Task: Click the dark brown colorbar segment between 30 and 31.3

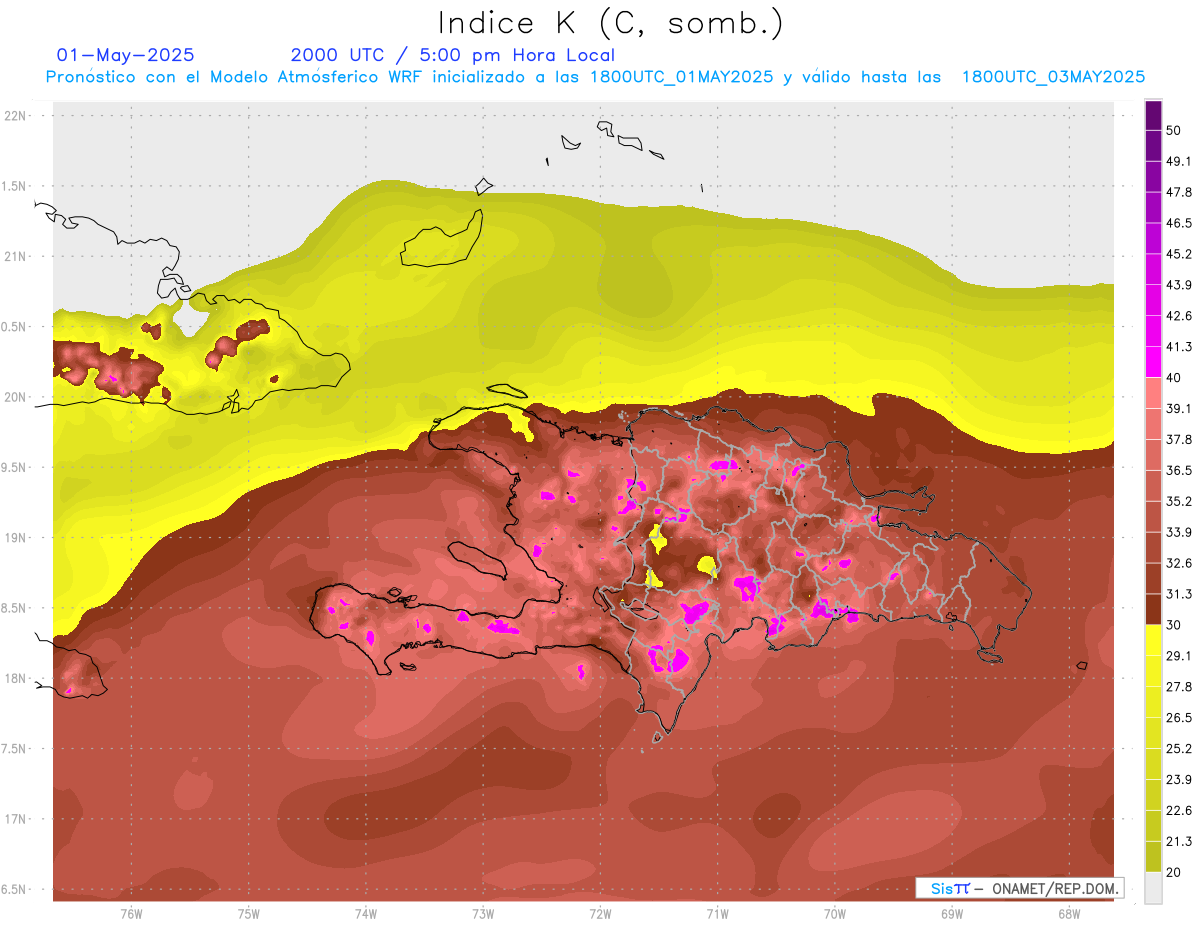Action: click(x=1153, y=609)
